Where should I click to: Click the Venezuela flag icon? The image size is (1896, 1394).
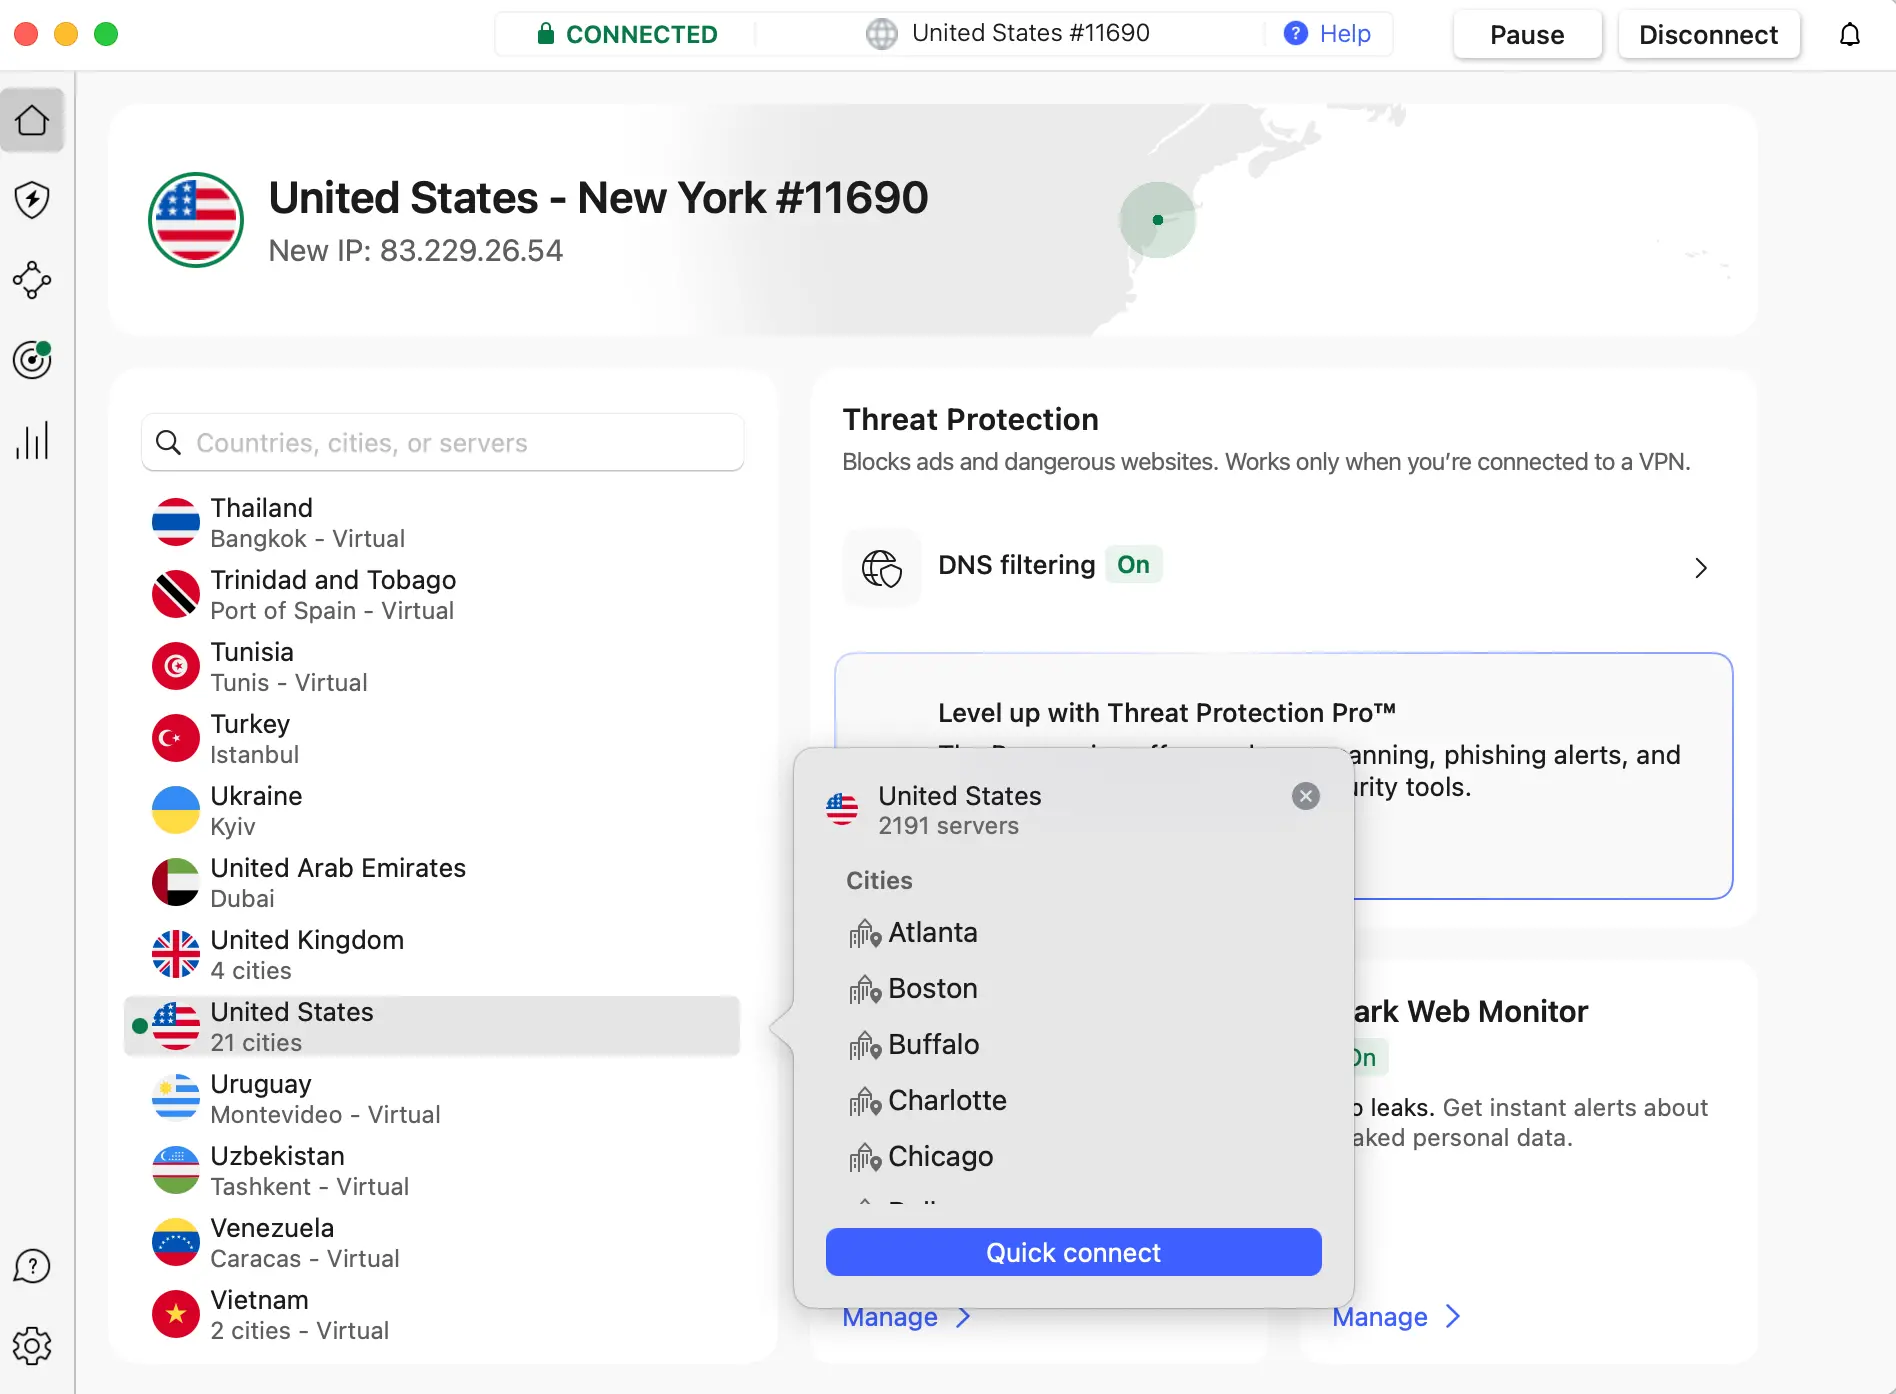click(176, 1242)
